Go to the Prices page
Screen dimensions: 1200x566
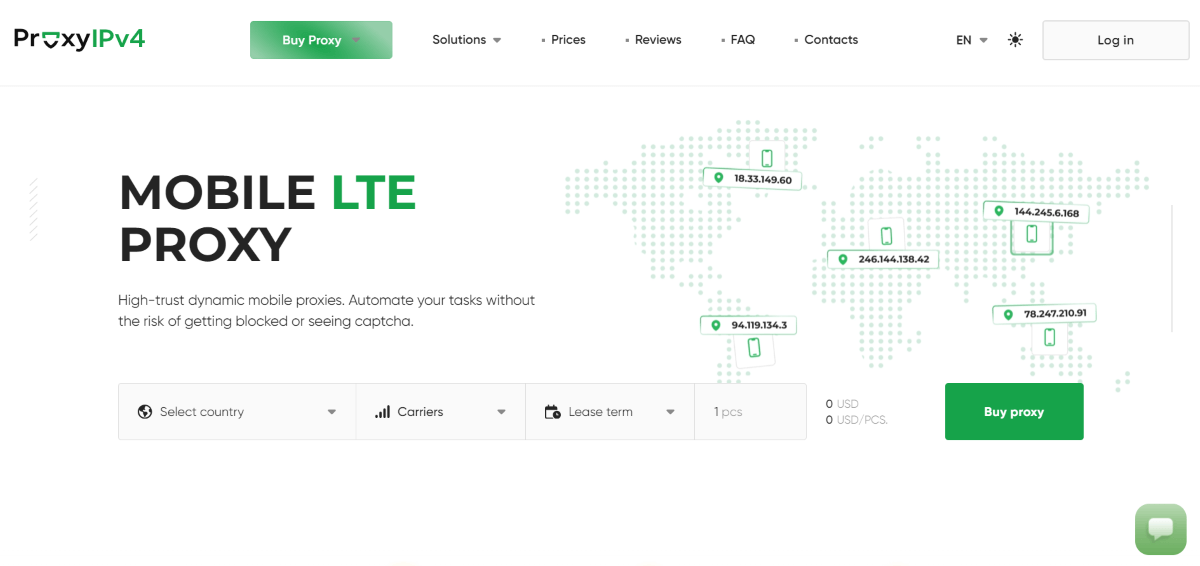[567, 40]
